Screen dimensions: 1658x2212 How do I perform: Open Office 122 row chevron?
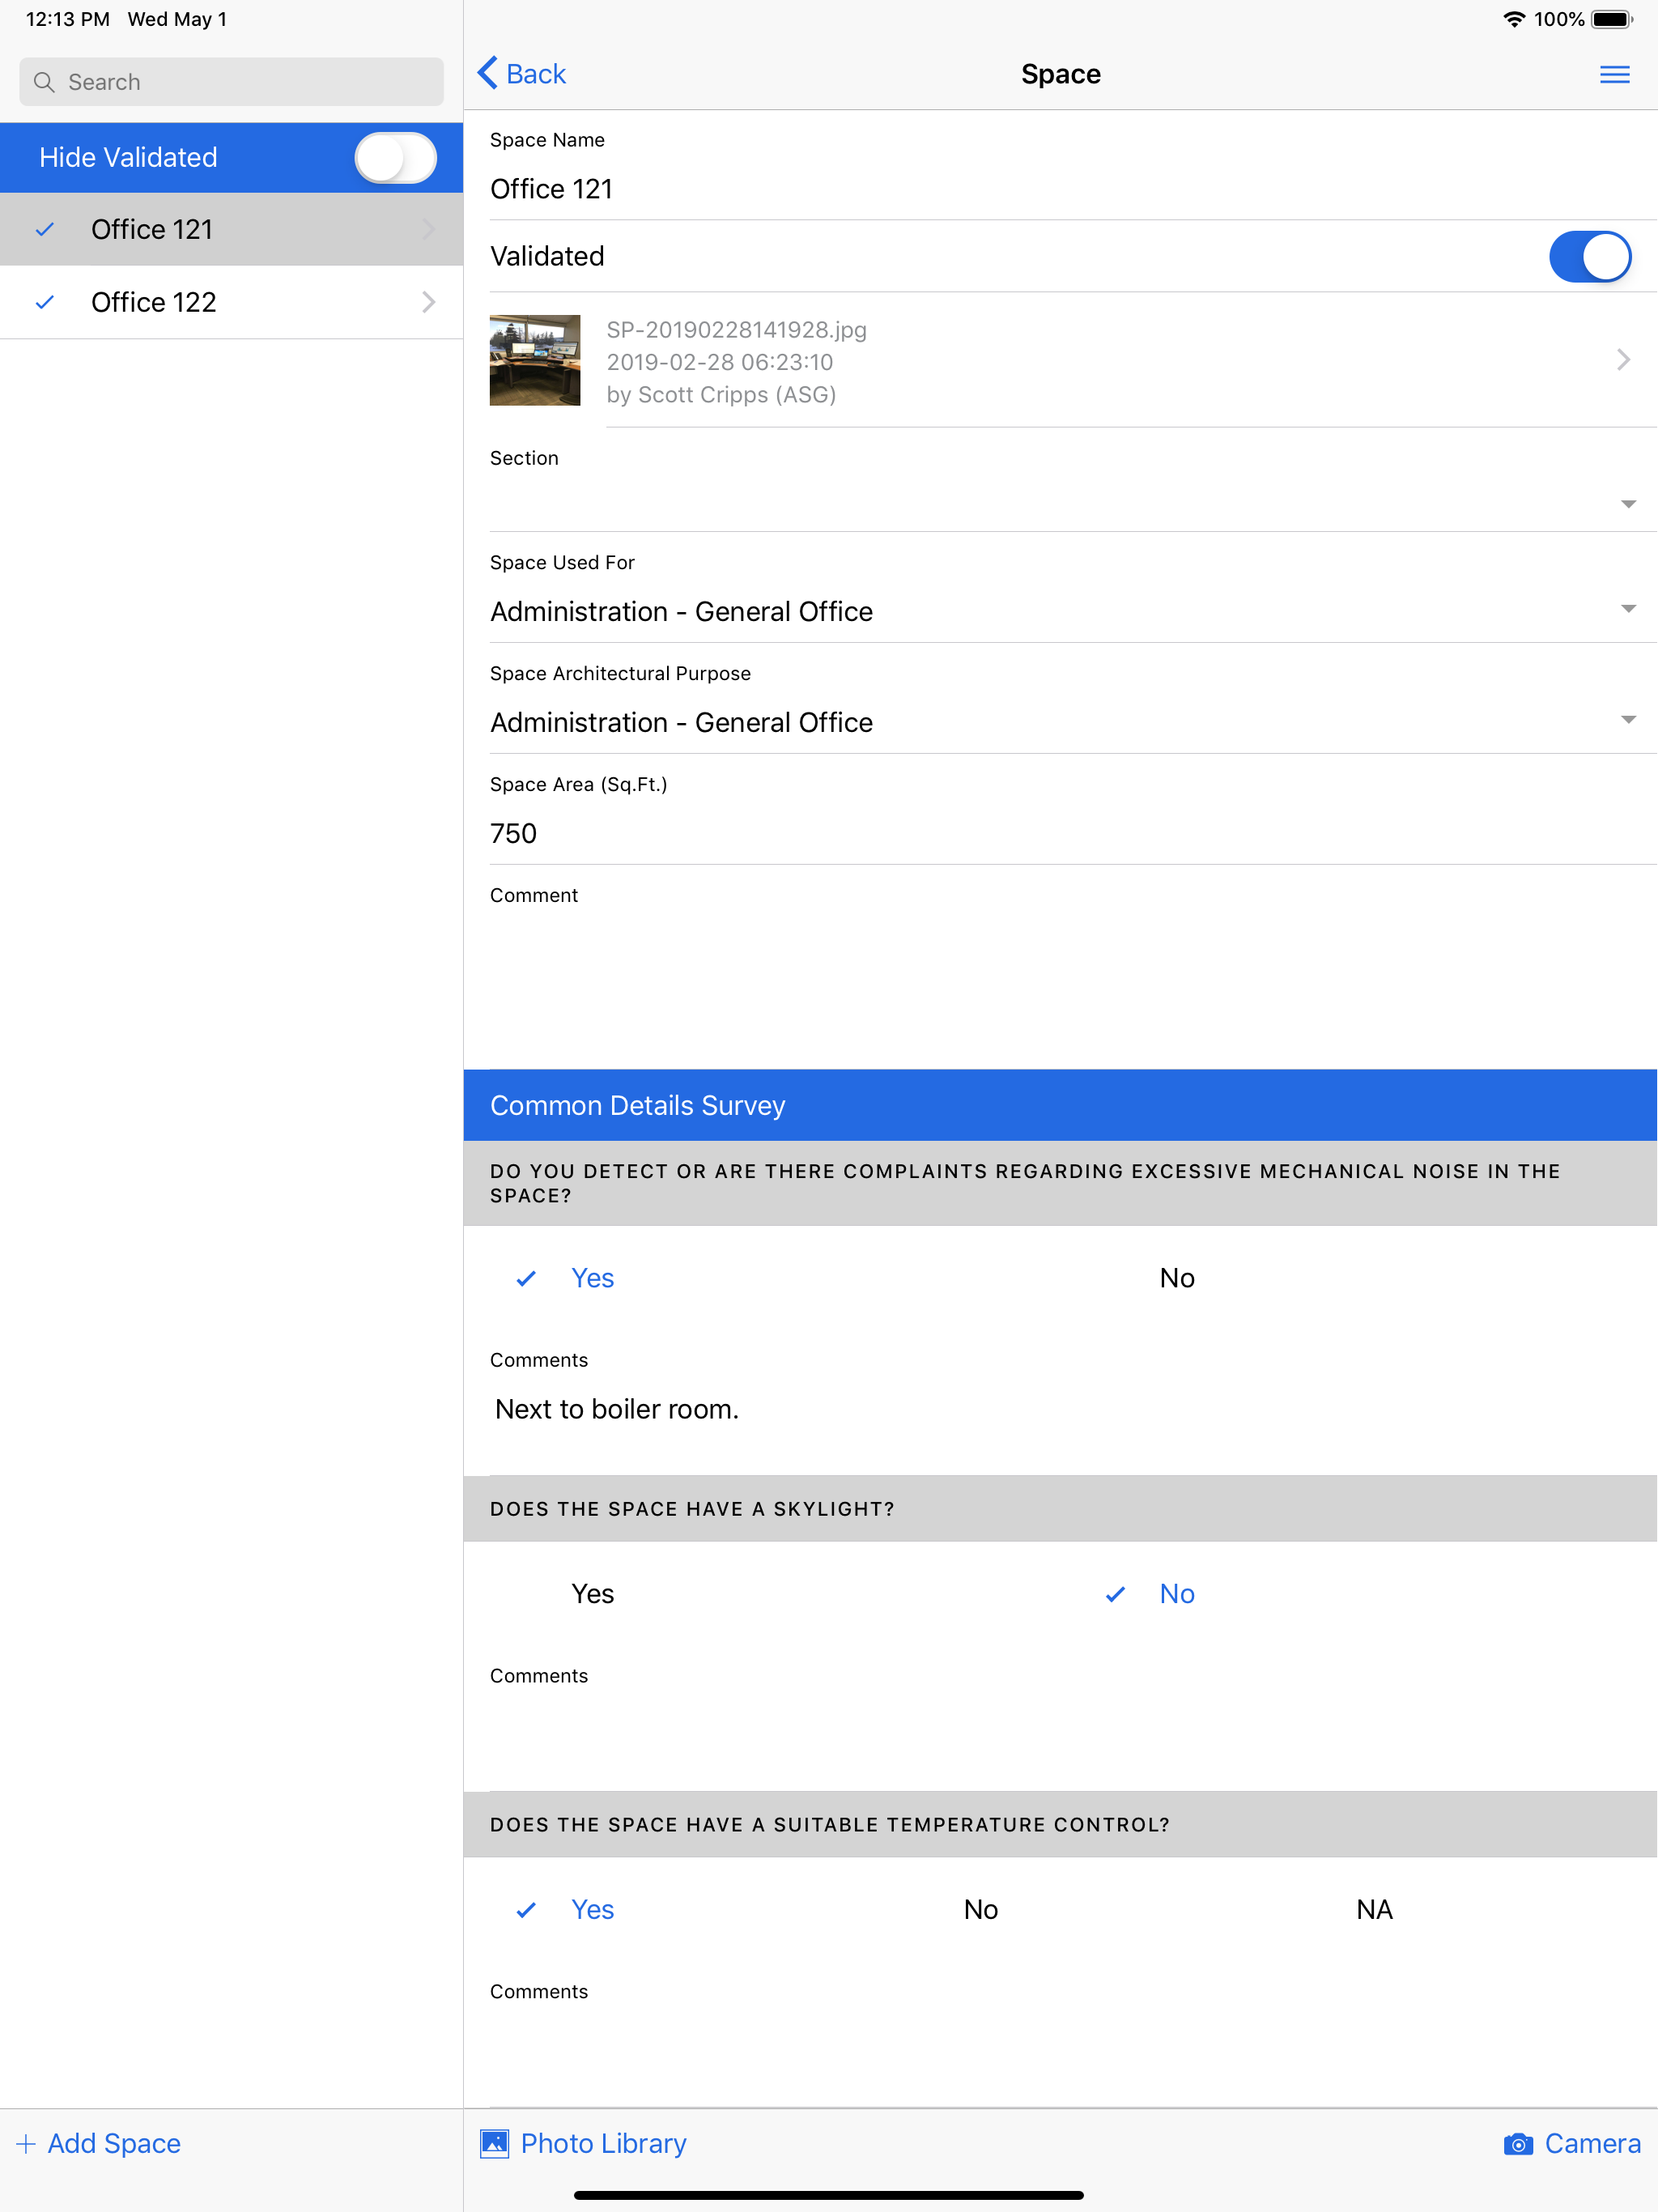pos(429,302)
